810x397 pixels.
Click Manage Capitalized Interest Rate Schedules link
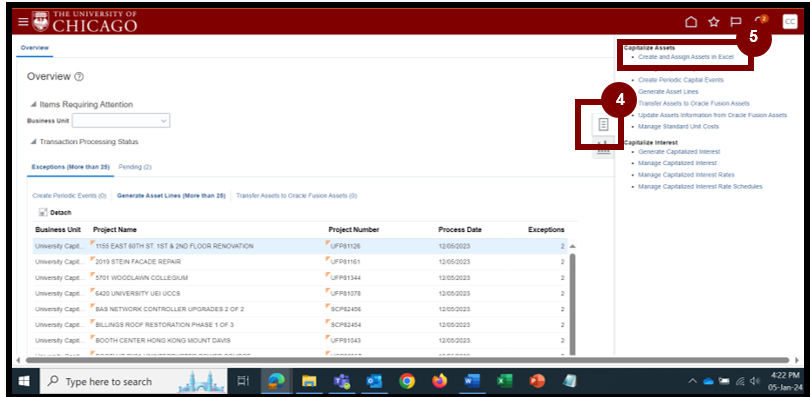click(x=700, y=186)
